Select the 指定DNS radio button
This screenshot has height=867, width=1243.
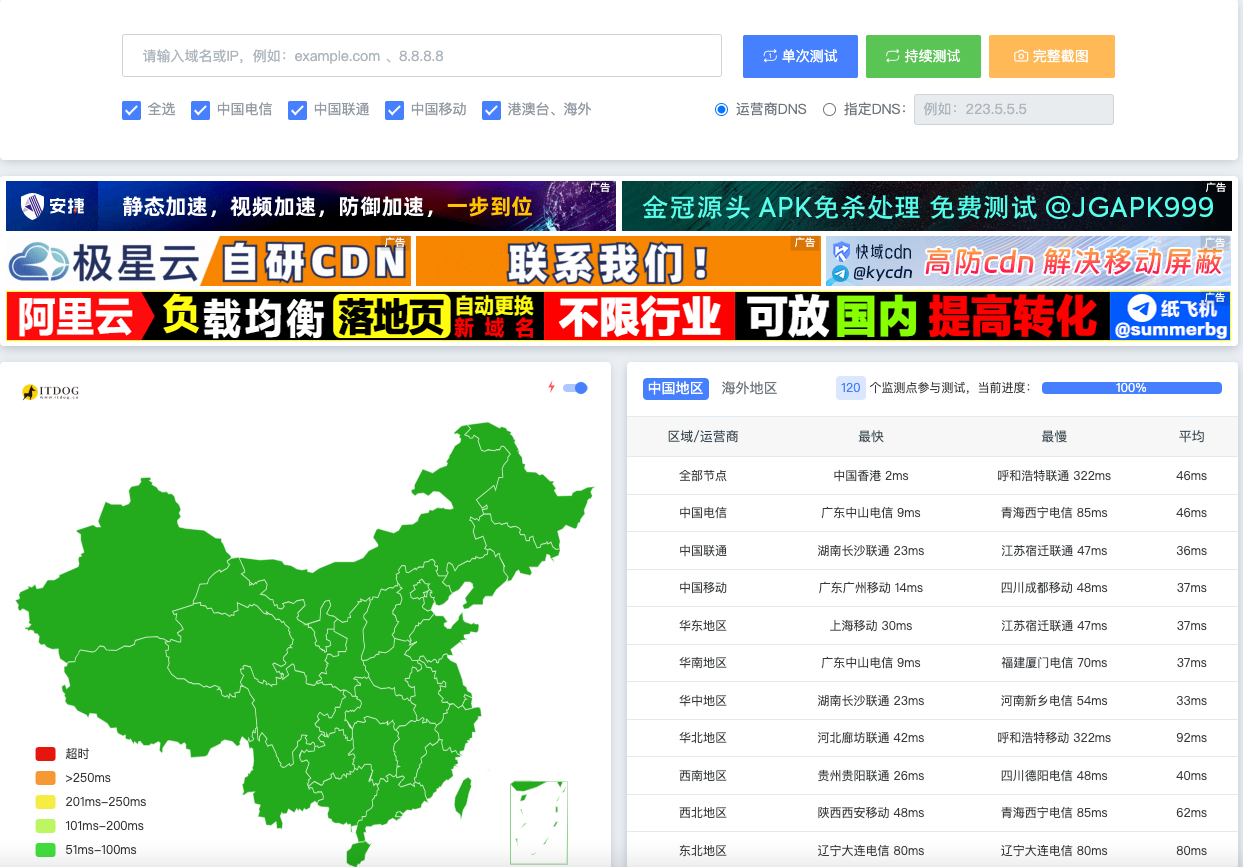(x=829, y=110)
